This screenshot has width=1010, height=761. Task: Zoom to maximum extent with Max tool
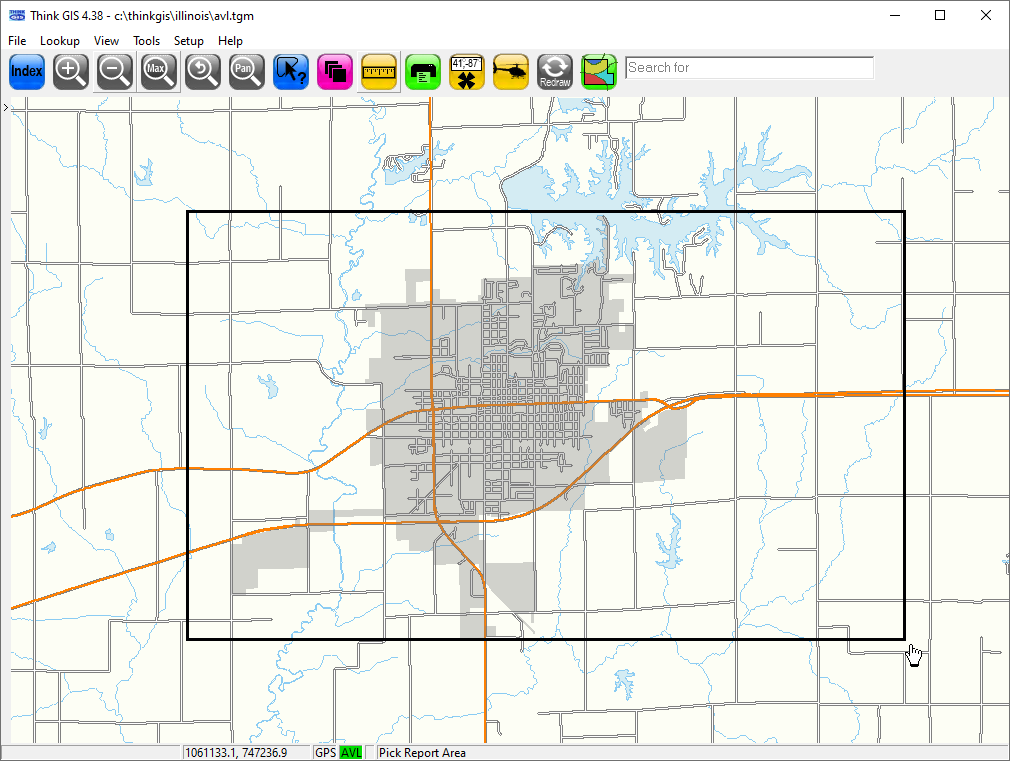pyautogui.click(x=159, y=71)
